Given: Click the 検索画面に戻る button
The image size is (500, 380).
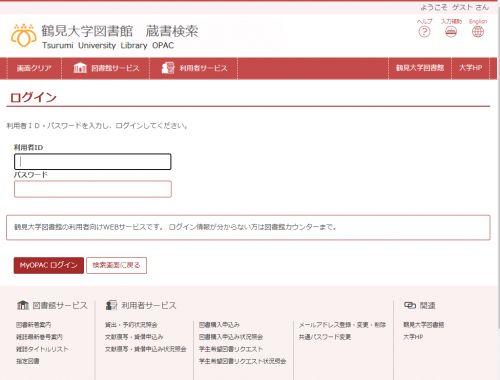Looking at the screenshot, I should pyautogui.click(x=116, y=265).
